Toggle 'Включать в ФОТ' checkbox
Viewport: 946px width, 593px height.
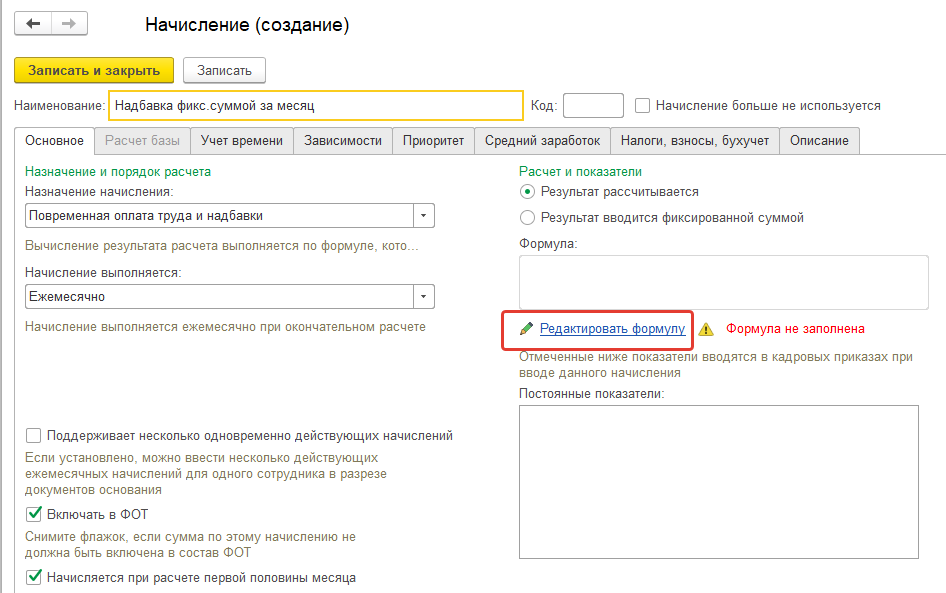(x=35, y=515)
